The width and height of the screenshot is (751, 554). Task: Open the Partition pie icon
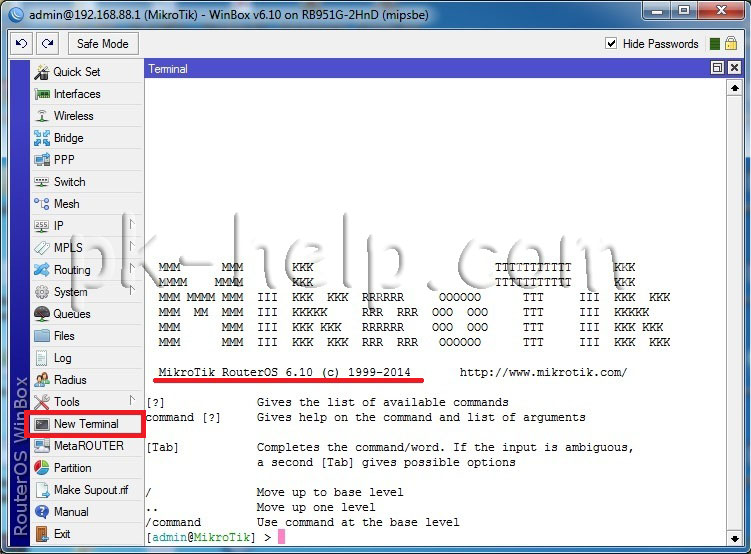(42, 468)
